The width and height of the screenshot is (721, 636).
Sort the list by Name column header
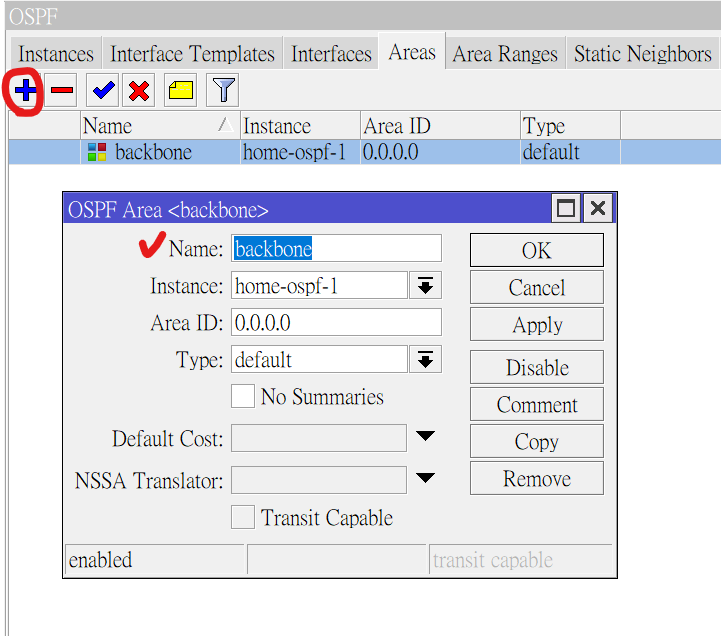[150, 126]
